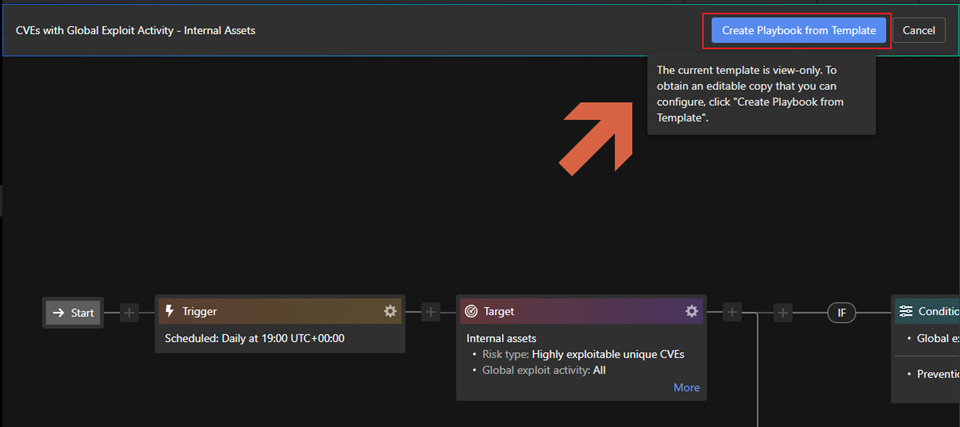Image resolution: width=960 pixels, height=427 pixels.
Task: Click Create Playbook from Template button
Action: coord(798,30)
